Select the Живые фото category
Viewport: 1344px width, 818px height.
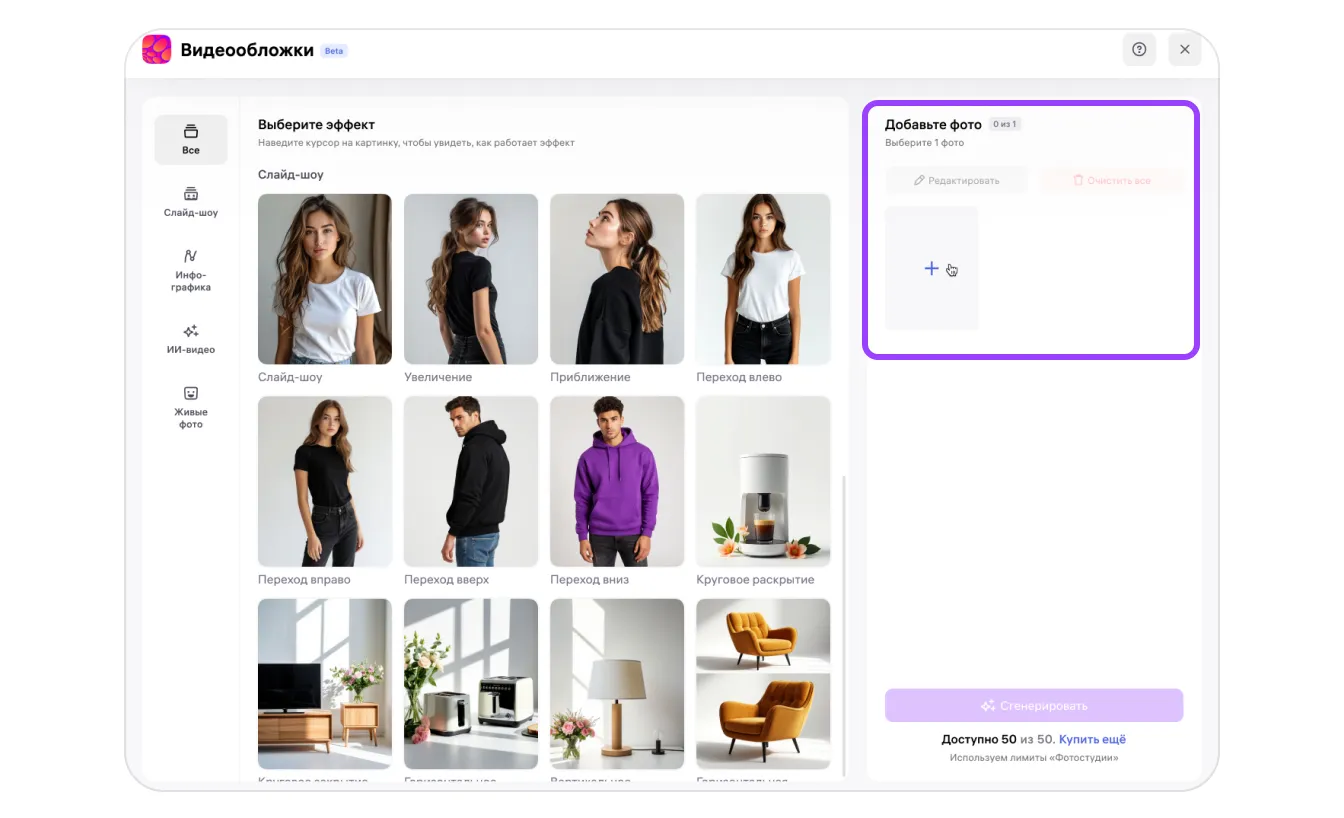point(191,408)
